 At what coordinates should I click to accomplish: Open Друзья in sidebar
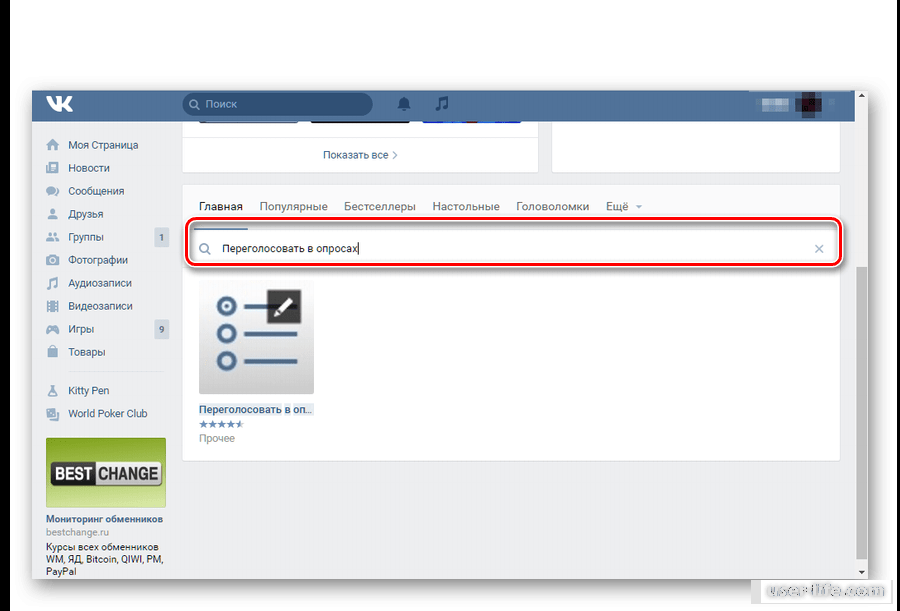pos(86,214)
